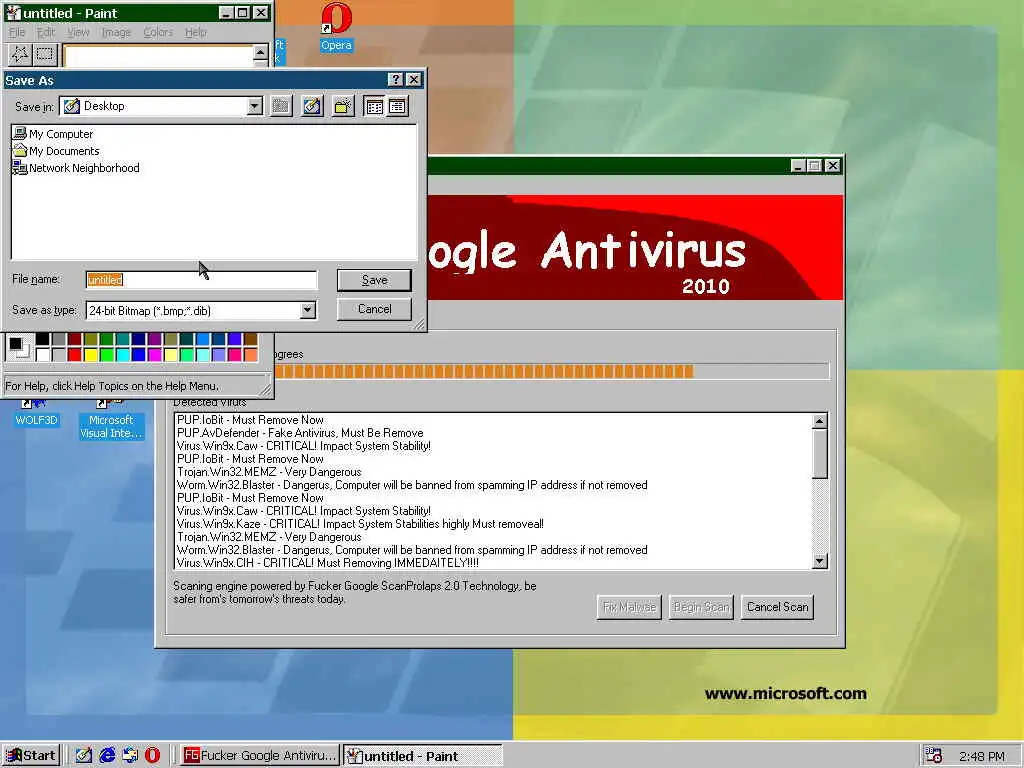Click Save in the Save As dialog
Screen dimensions: 1024x768
coord(374,280)
